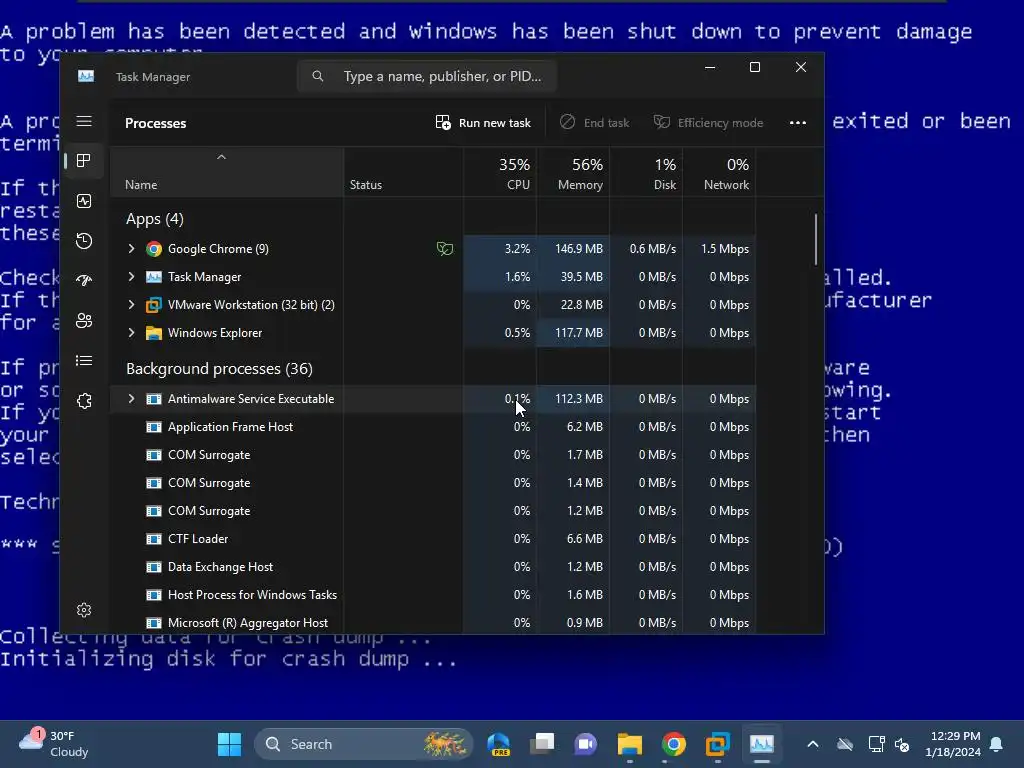Viewport: 1024px width, 768px height.
Task: Open Task Manager settings gear icon
Action: pos(84,610)
